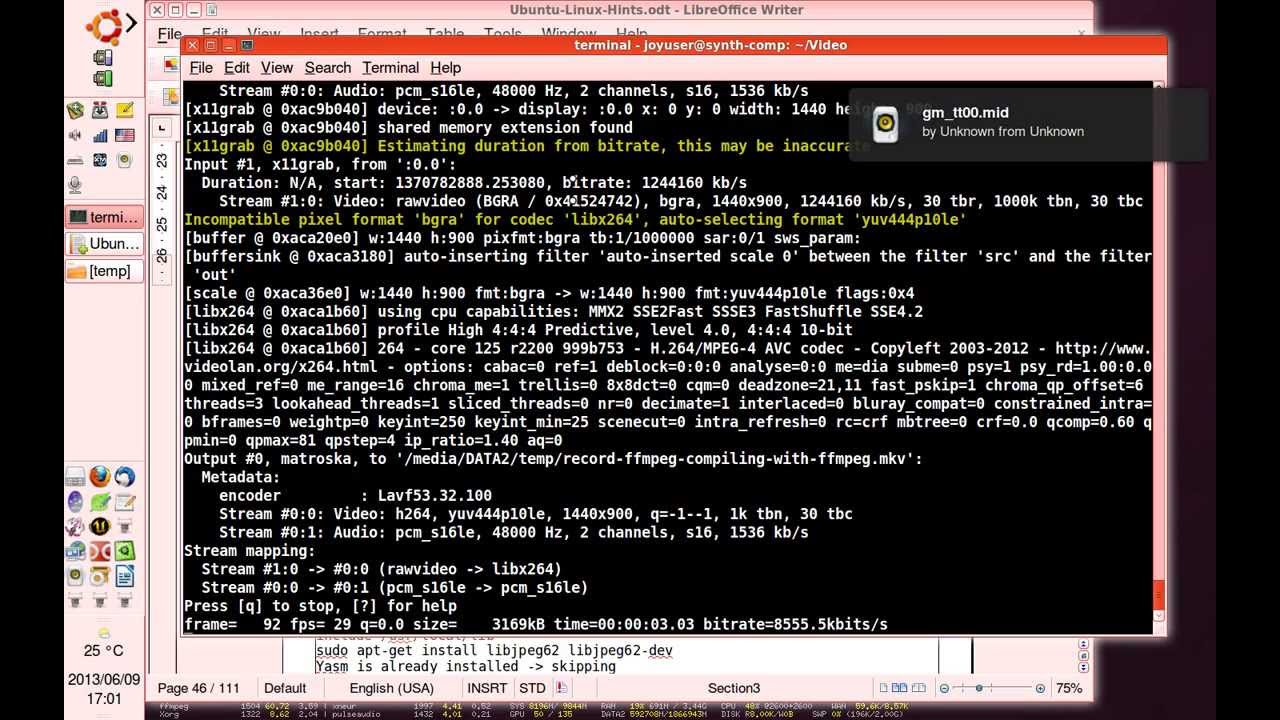Open the terminal Edit menu
This screenshot has width=1280, height=720.
[237, 67]
